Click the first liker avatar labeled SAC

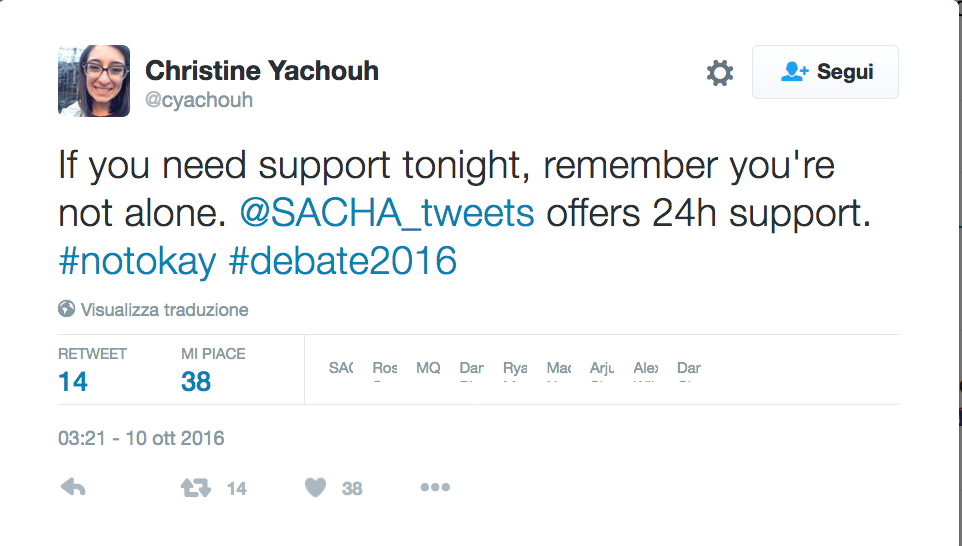point(341,369)
